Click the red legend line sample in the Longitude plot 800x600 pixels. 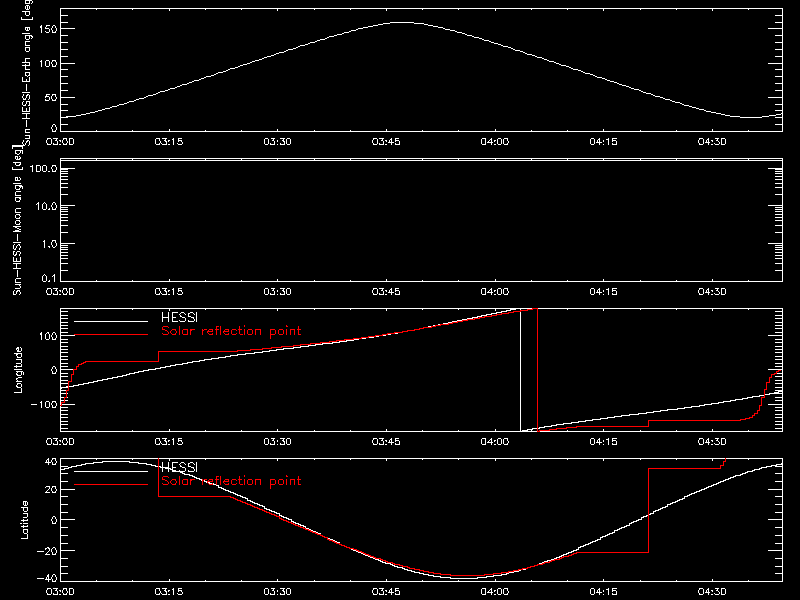pyautogui.click(x=111, y=335)
